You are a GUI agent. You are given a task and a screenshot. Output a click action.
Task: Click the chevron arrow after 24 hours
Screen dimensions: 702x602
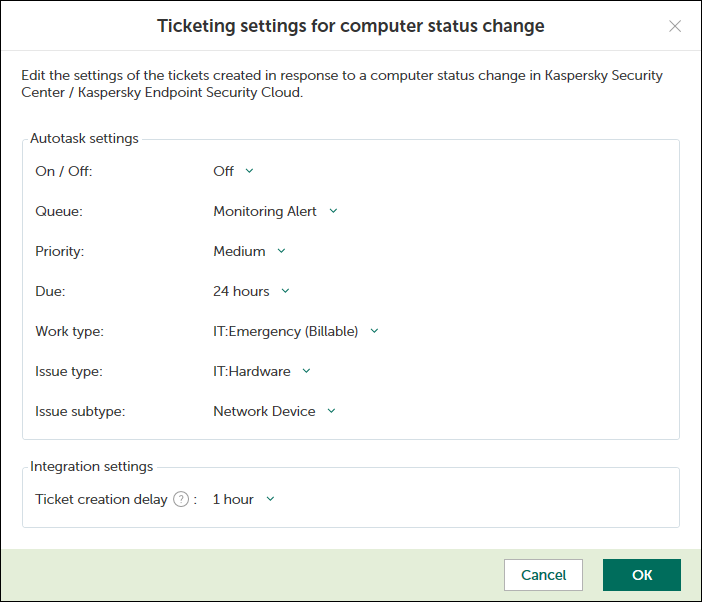click(x=285, y=291)
